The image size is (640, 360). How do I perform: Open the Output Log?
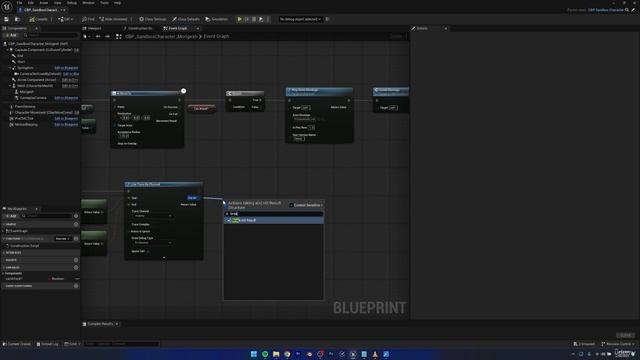pyautogui.click(x=48, y=344)
